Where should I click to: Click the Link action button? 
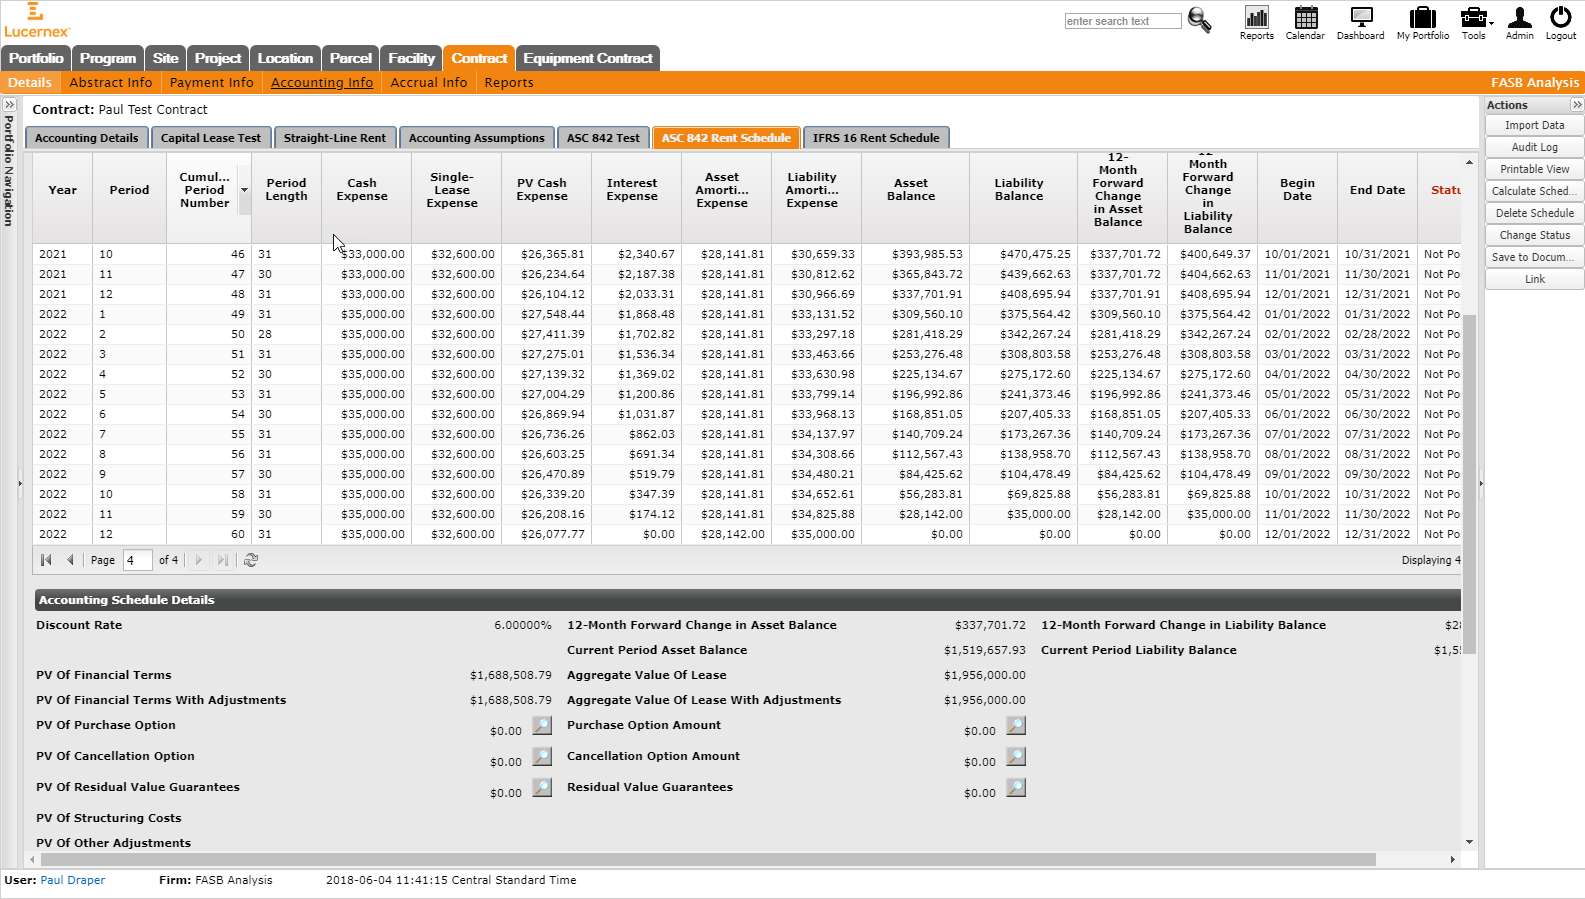(x=1535, y=279)
